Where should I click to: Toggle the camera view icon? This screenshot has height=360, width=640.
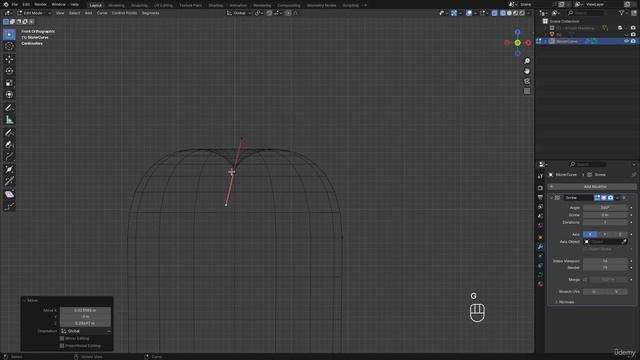click(527, 81)
